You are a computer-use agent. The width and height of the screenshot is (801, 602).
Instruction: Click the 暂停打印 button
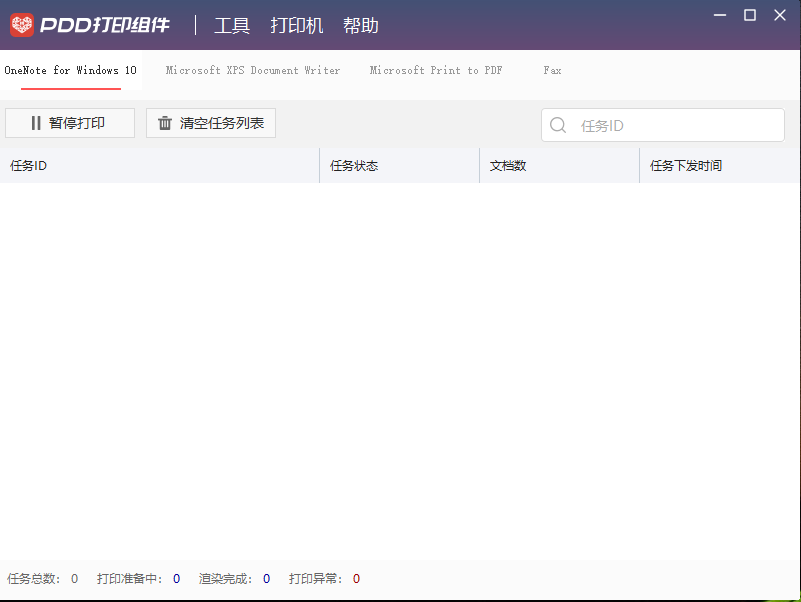[x=70, y=122]
